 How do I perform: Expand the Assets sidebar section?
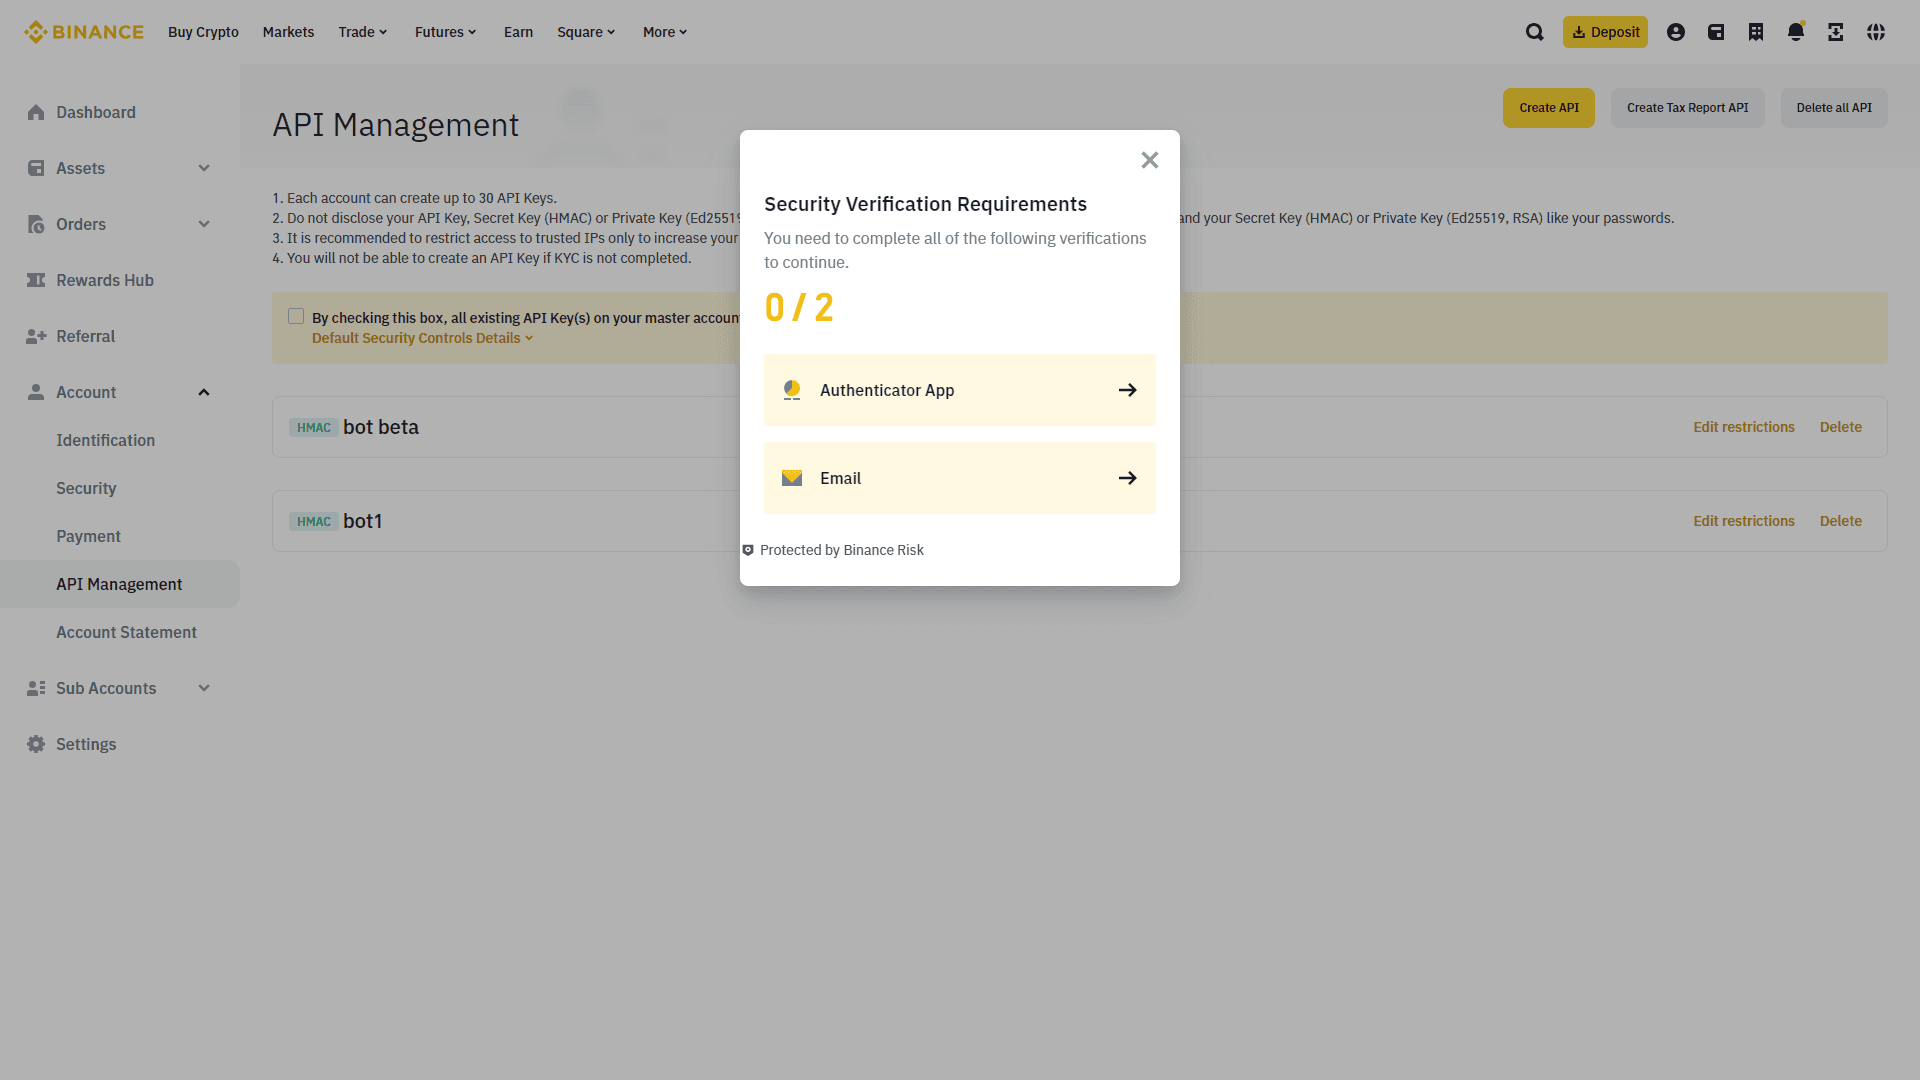tap(204, 168)
